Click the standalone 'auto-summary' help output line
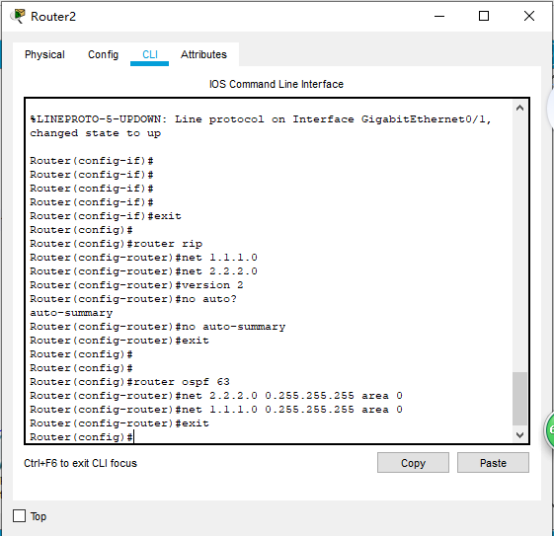 (x=71, y=313)
